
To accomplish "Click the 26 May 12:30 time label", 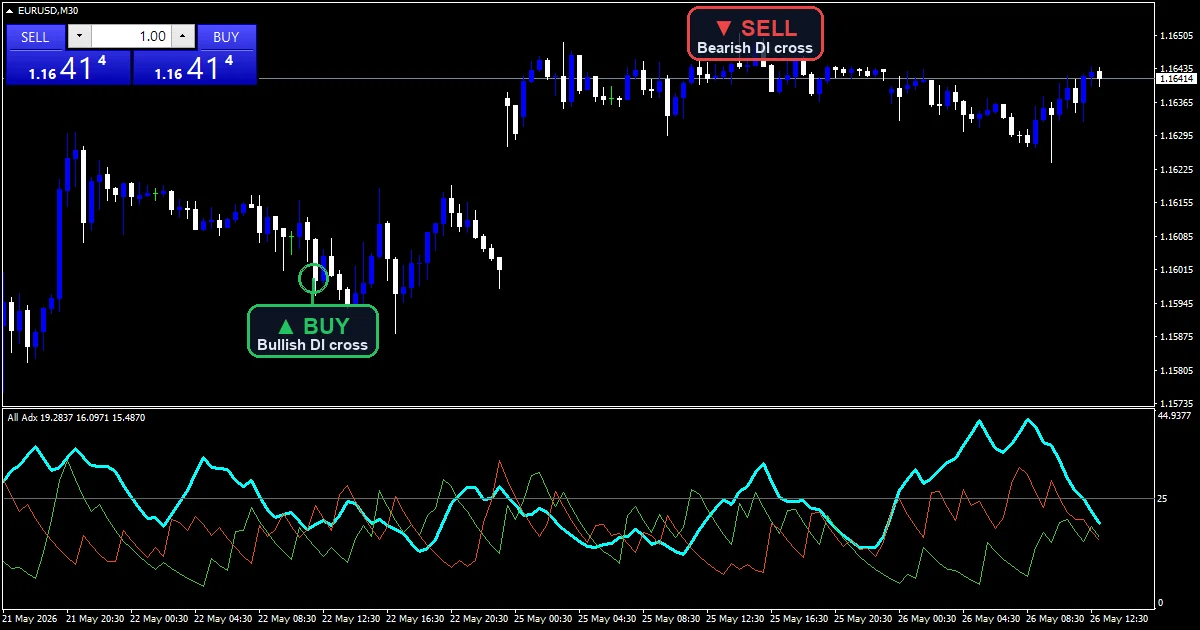I will point(1119,618).
